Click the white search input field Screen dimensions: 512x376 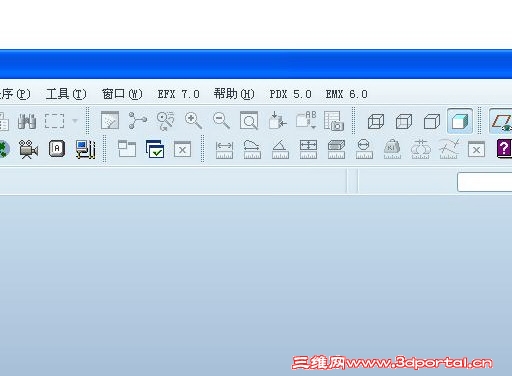[485, 182]
